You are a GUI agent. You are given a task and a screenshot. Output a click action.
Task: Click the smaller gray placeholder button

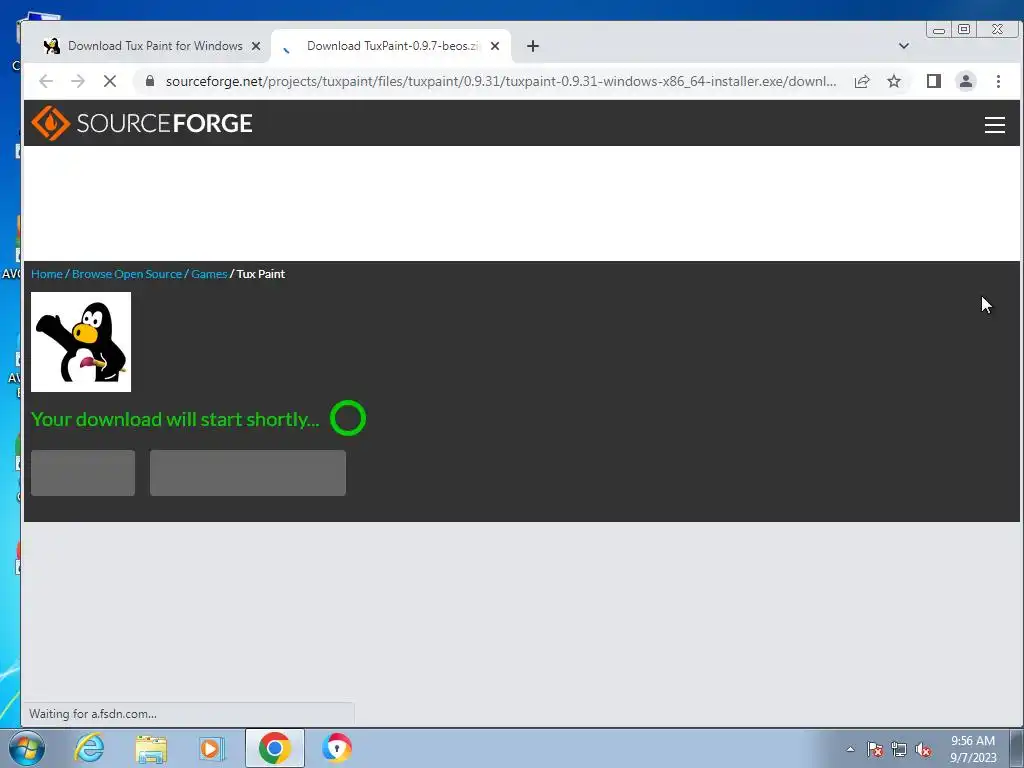83,473
